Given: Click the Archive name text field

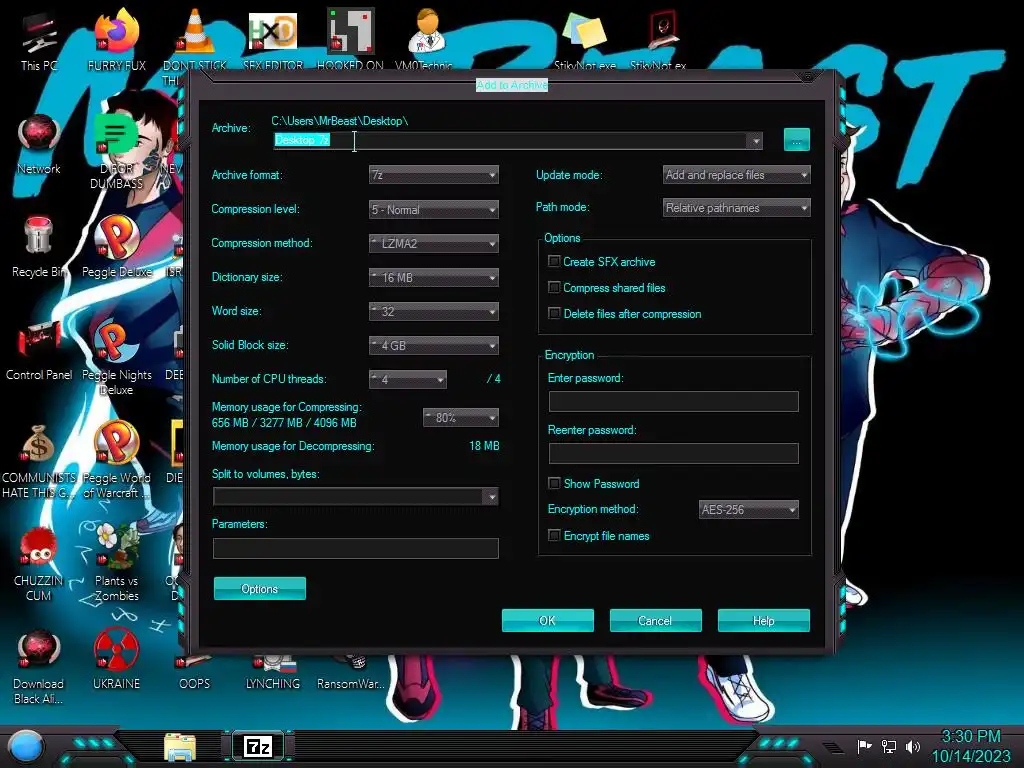Looking at the screenshot, I should (x=510, y=140).
